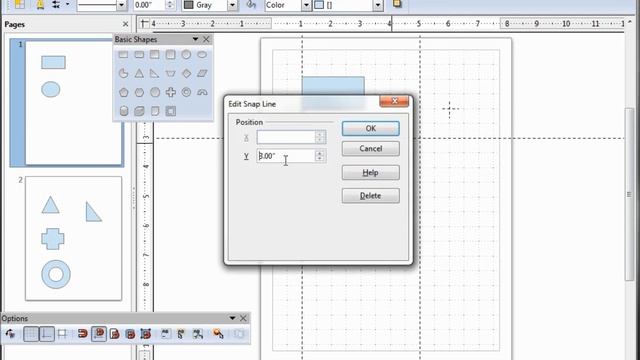Select the Cross shape in Basic Shapes
This screenshot has width=640, height=360.
[171, 92]
